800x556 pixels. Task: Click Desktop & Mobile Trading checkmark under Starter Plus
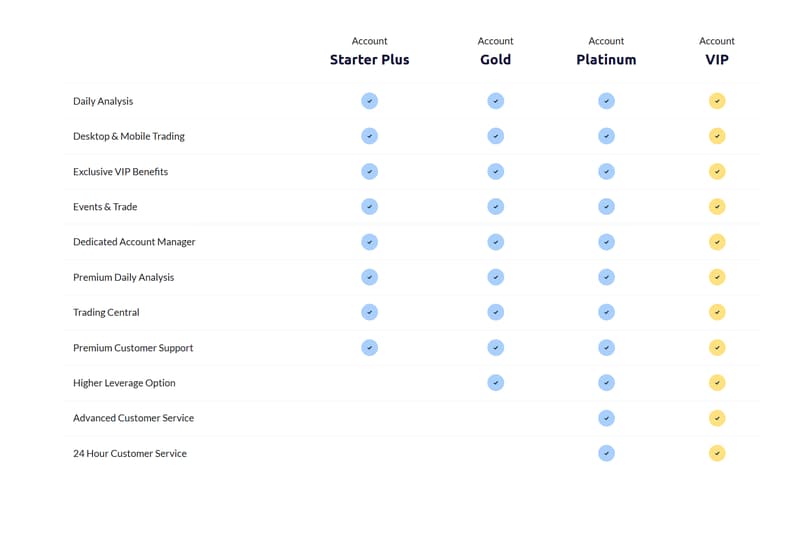click(x=369, y=136)
